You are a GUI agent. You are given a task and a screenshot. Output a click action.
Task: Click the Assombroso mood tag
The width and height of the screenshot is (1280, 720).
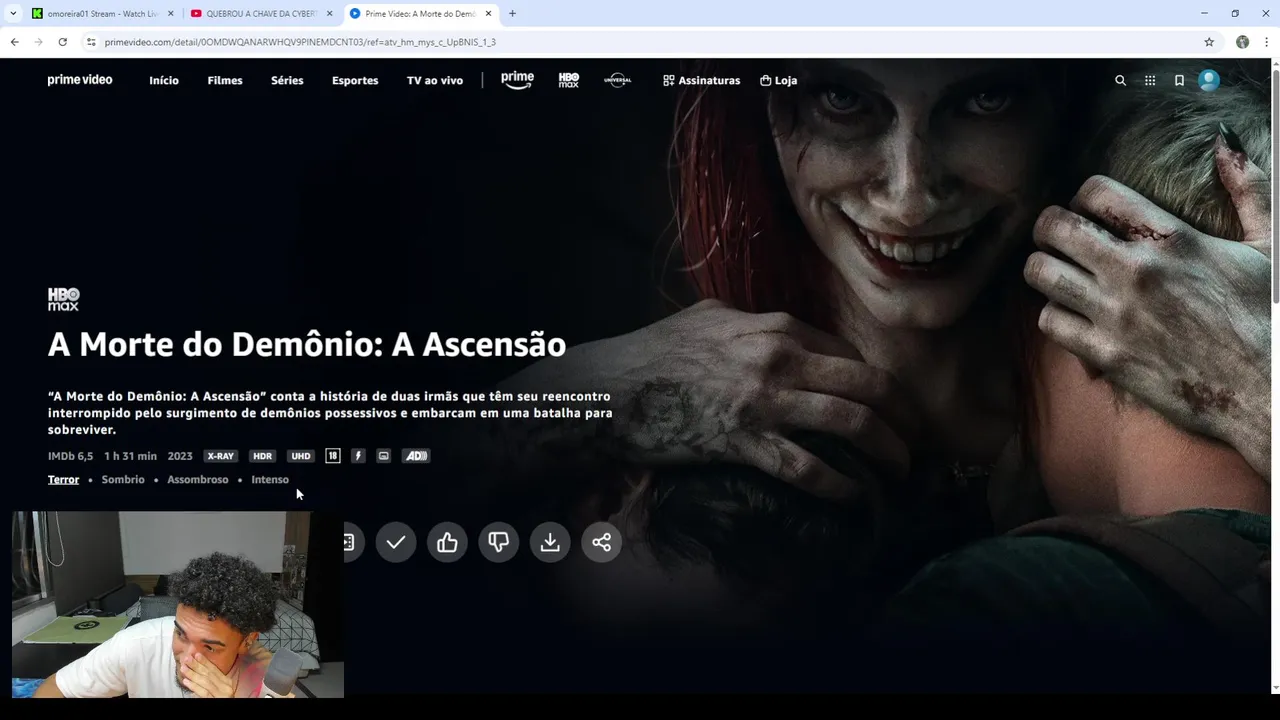pyautogui.click(x=198, y=480)
